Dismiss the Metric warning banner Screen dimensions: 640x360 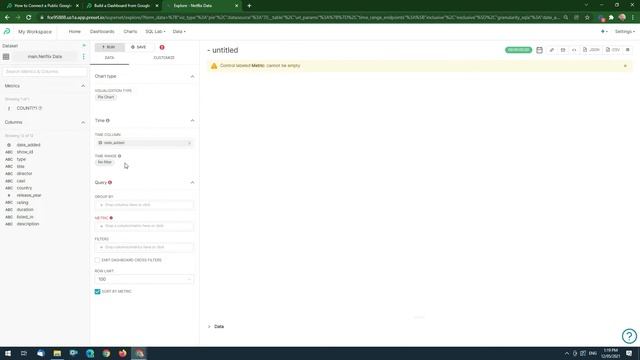point(625,66)
